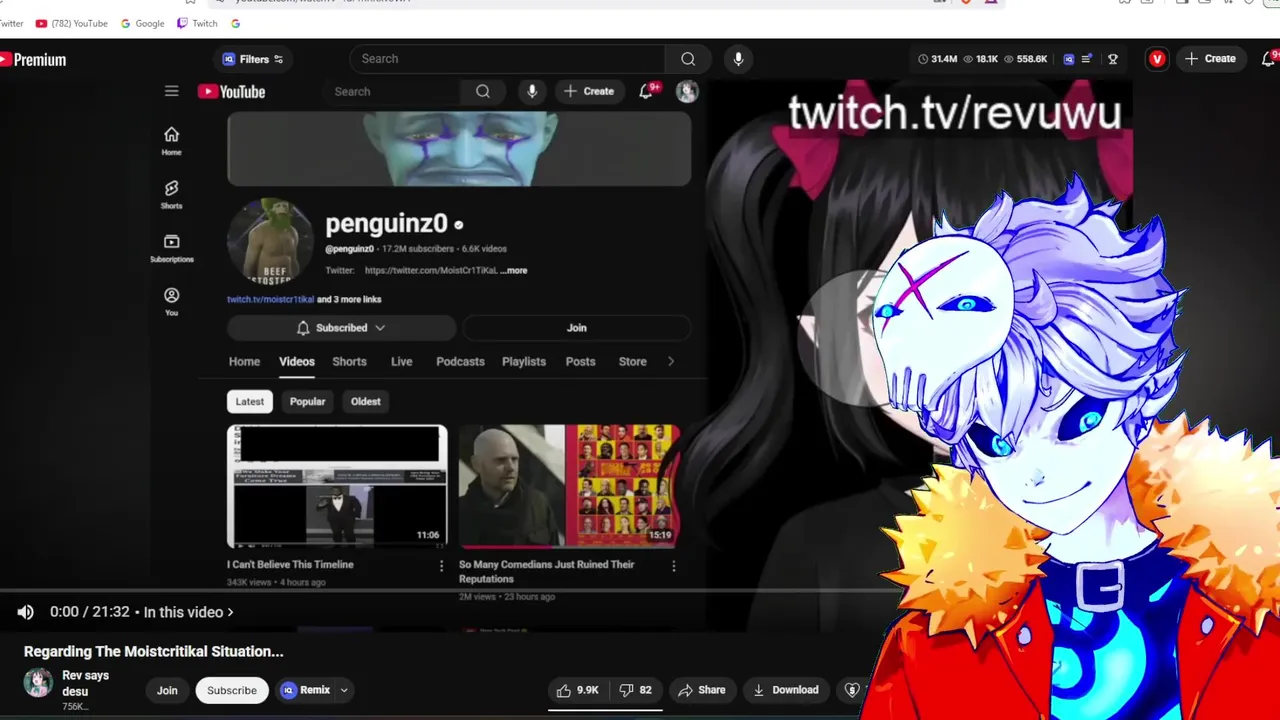This screenshot has height=720, width=1280.
Task: Open the 'Rev says desu' channel name
Action: [86, 683]
